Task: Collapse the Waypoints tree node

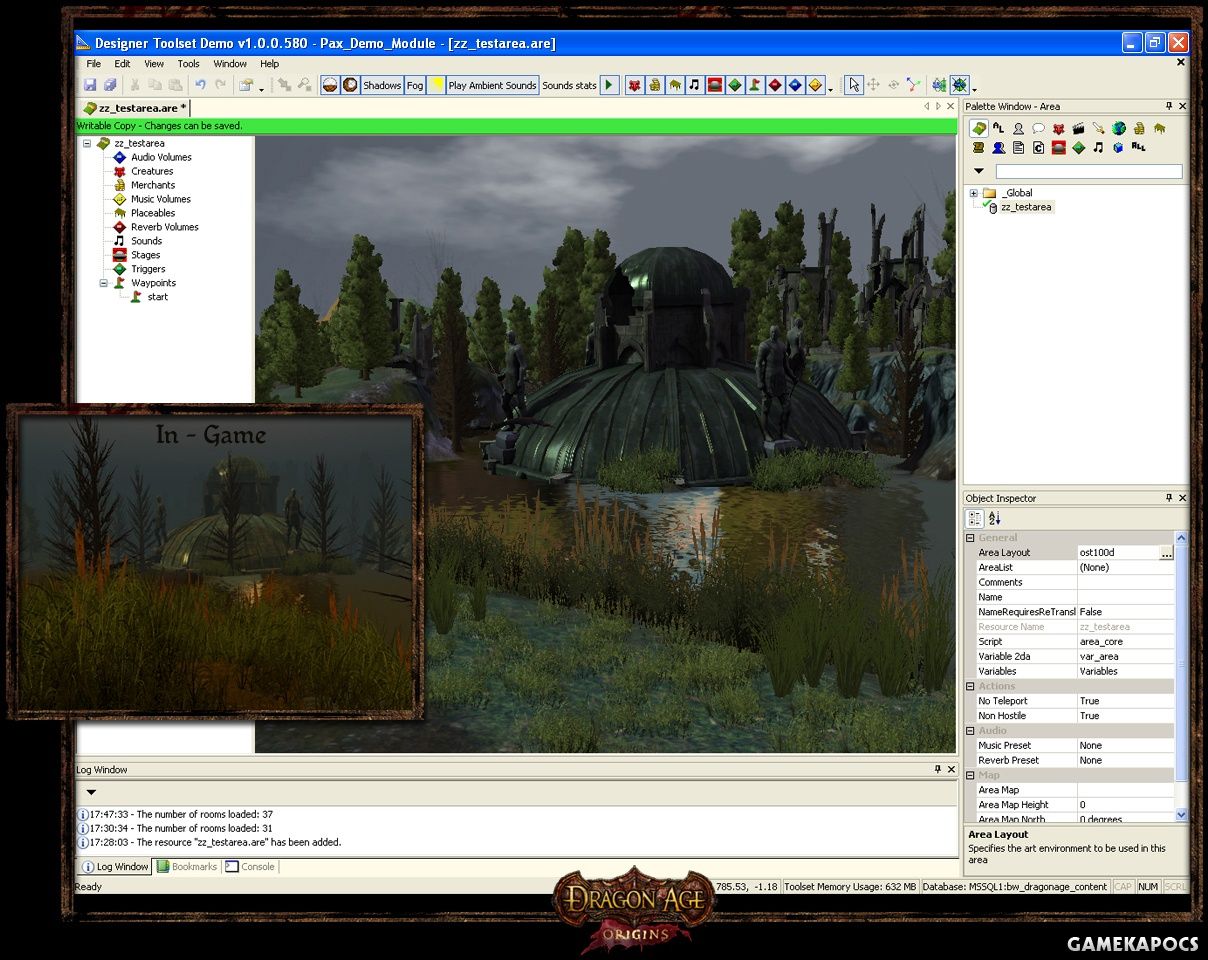Action: pyautogui.click(x=103, y=283)
